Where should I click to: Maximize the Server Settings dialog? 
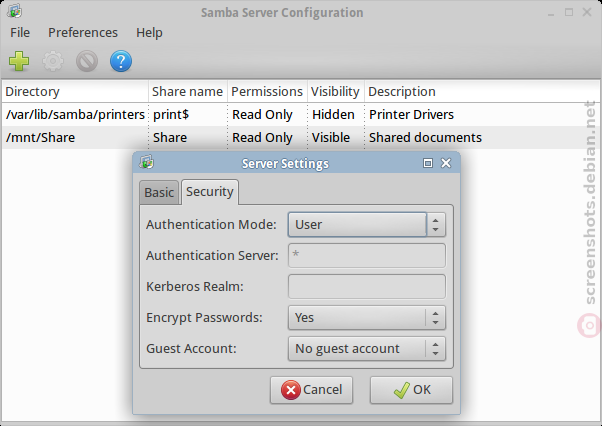pyautogui.click(x=428, y=163)
